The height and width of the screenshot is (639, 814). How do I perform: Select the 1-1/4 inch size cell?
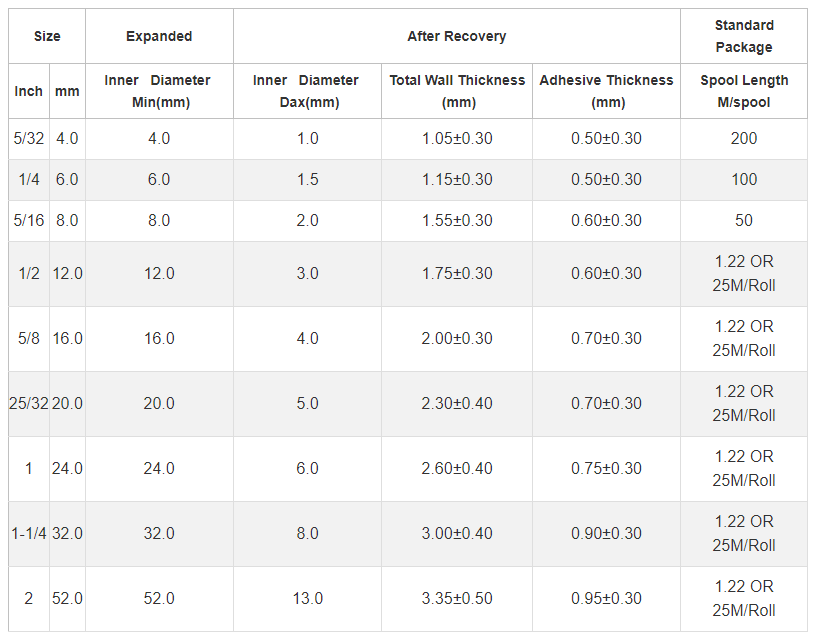(29, 534)
